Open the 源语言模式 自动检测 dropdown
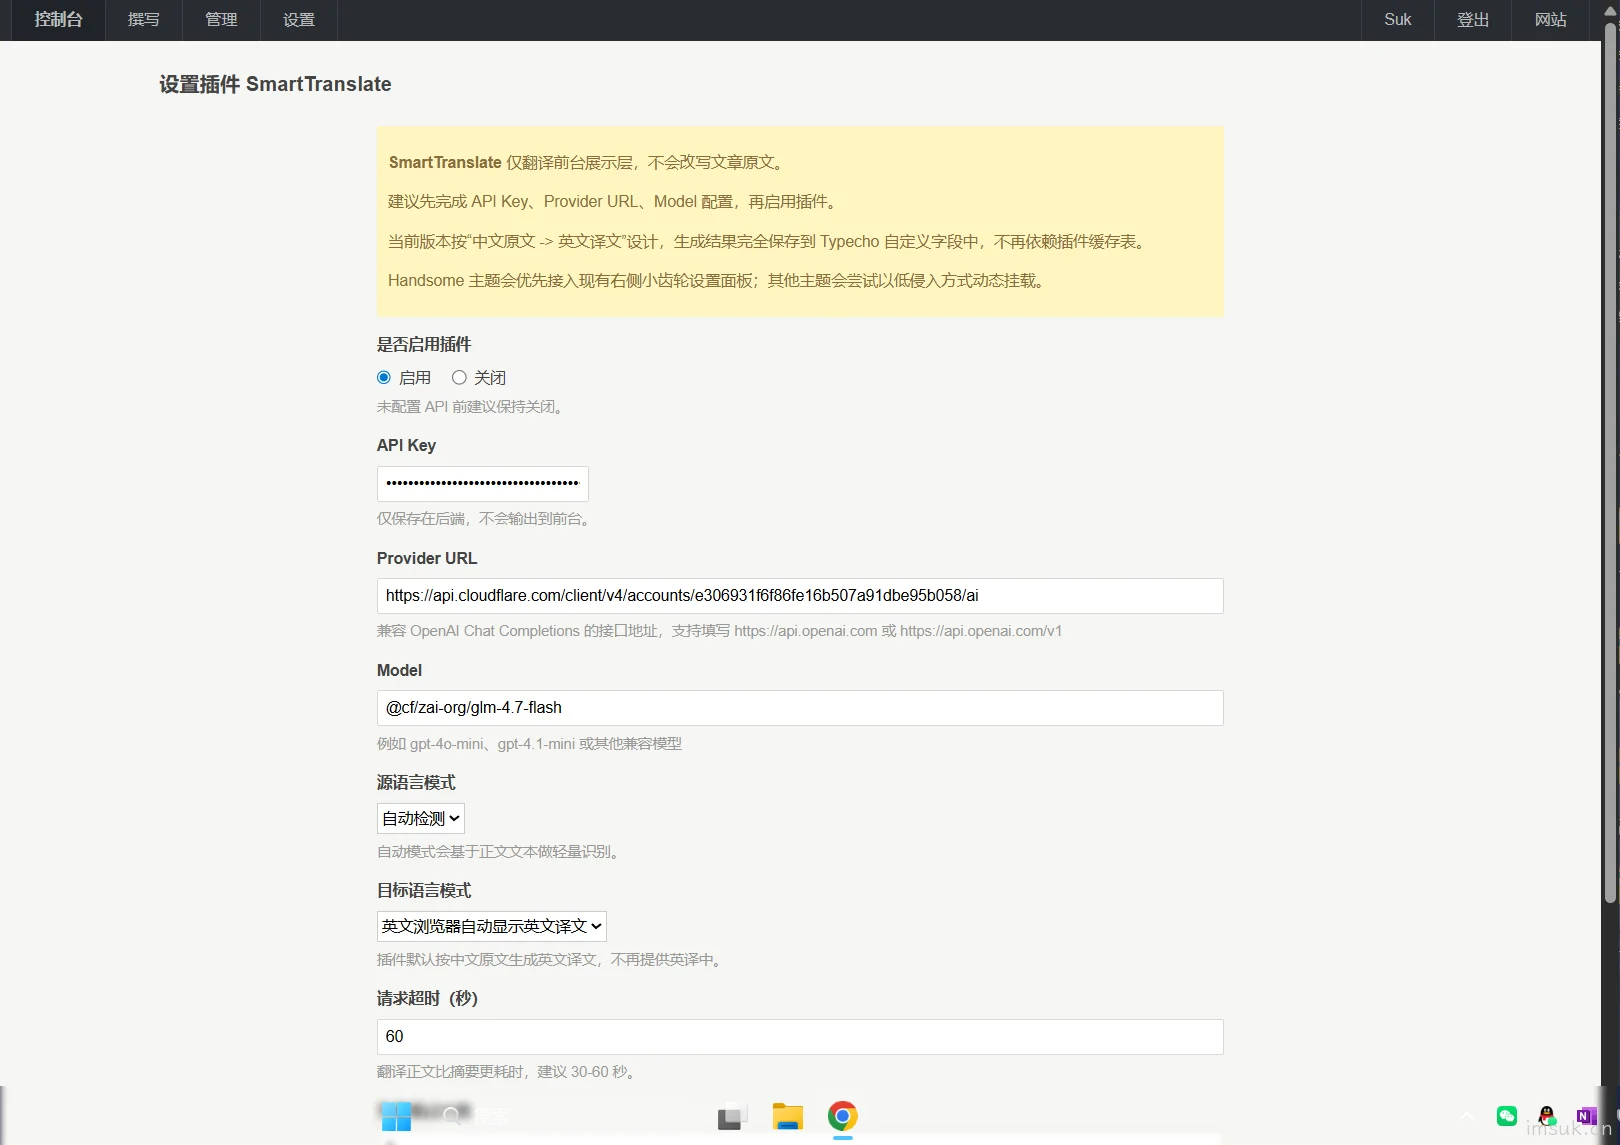Image resolution: width=1620 pixels, height=1145 pixels. [421, 819]
